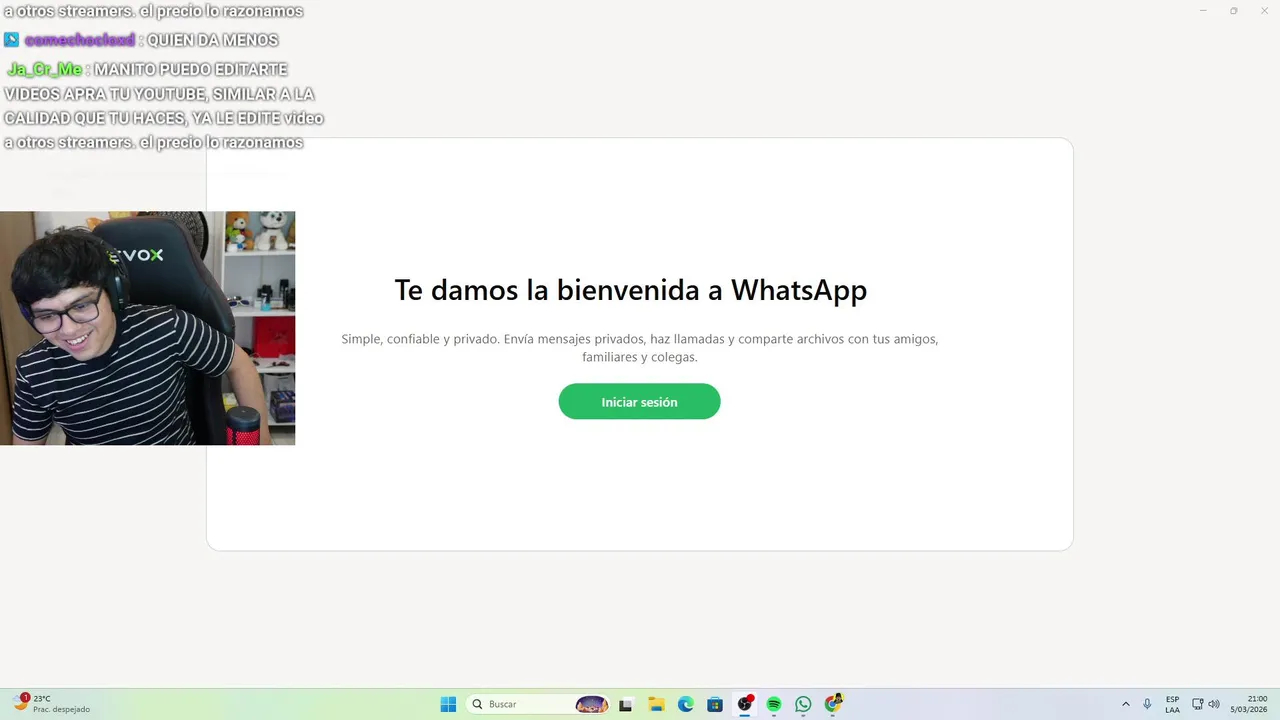
Task: Click the 'Te damos la bienvenida a WhatsApp' heading
Action: pyautogui.click(x=630, y=290)
